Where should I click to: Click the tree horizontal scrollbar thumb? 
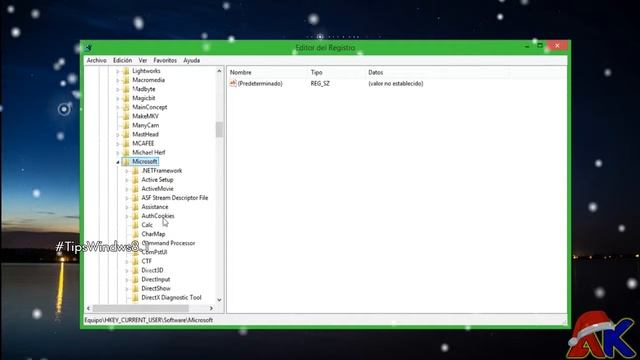tap(141, 308)
